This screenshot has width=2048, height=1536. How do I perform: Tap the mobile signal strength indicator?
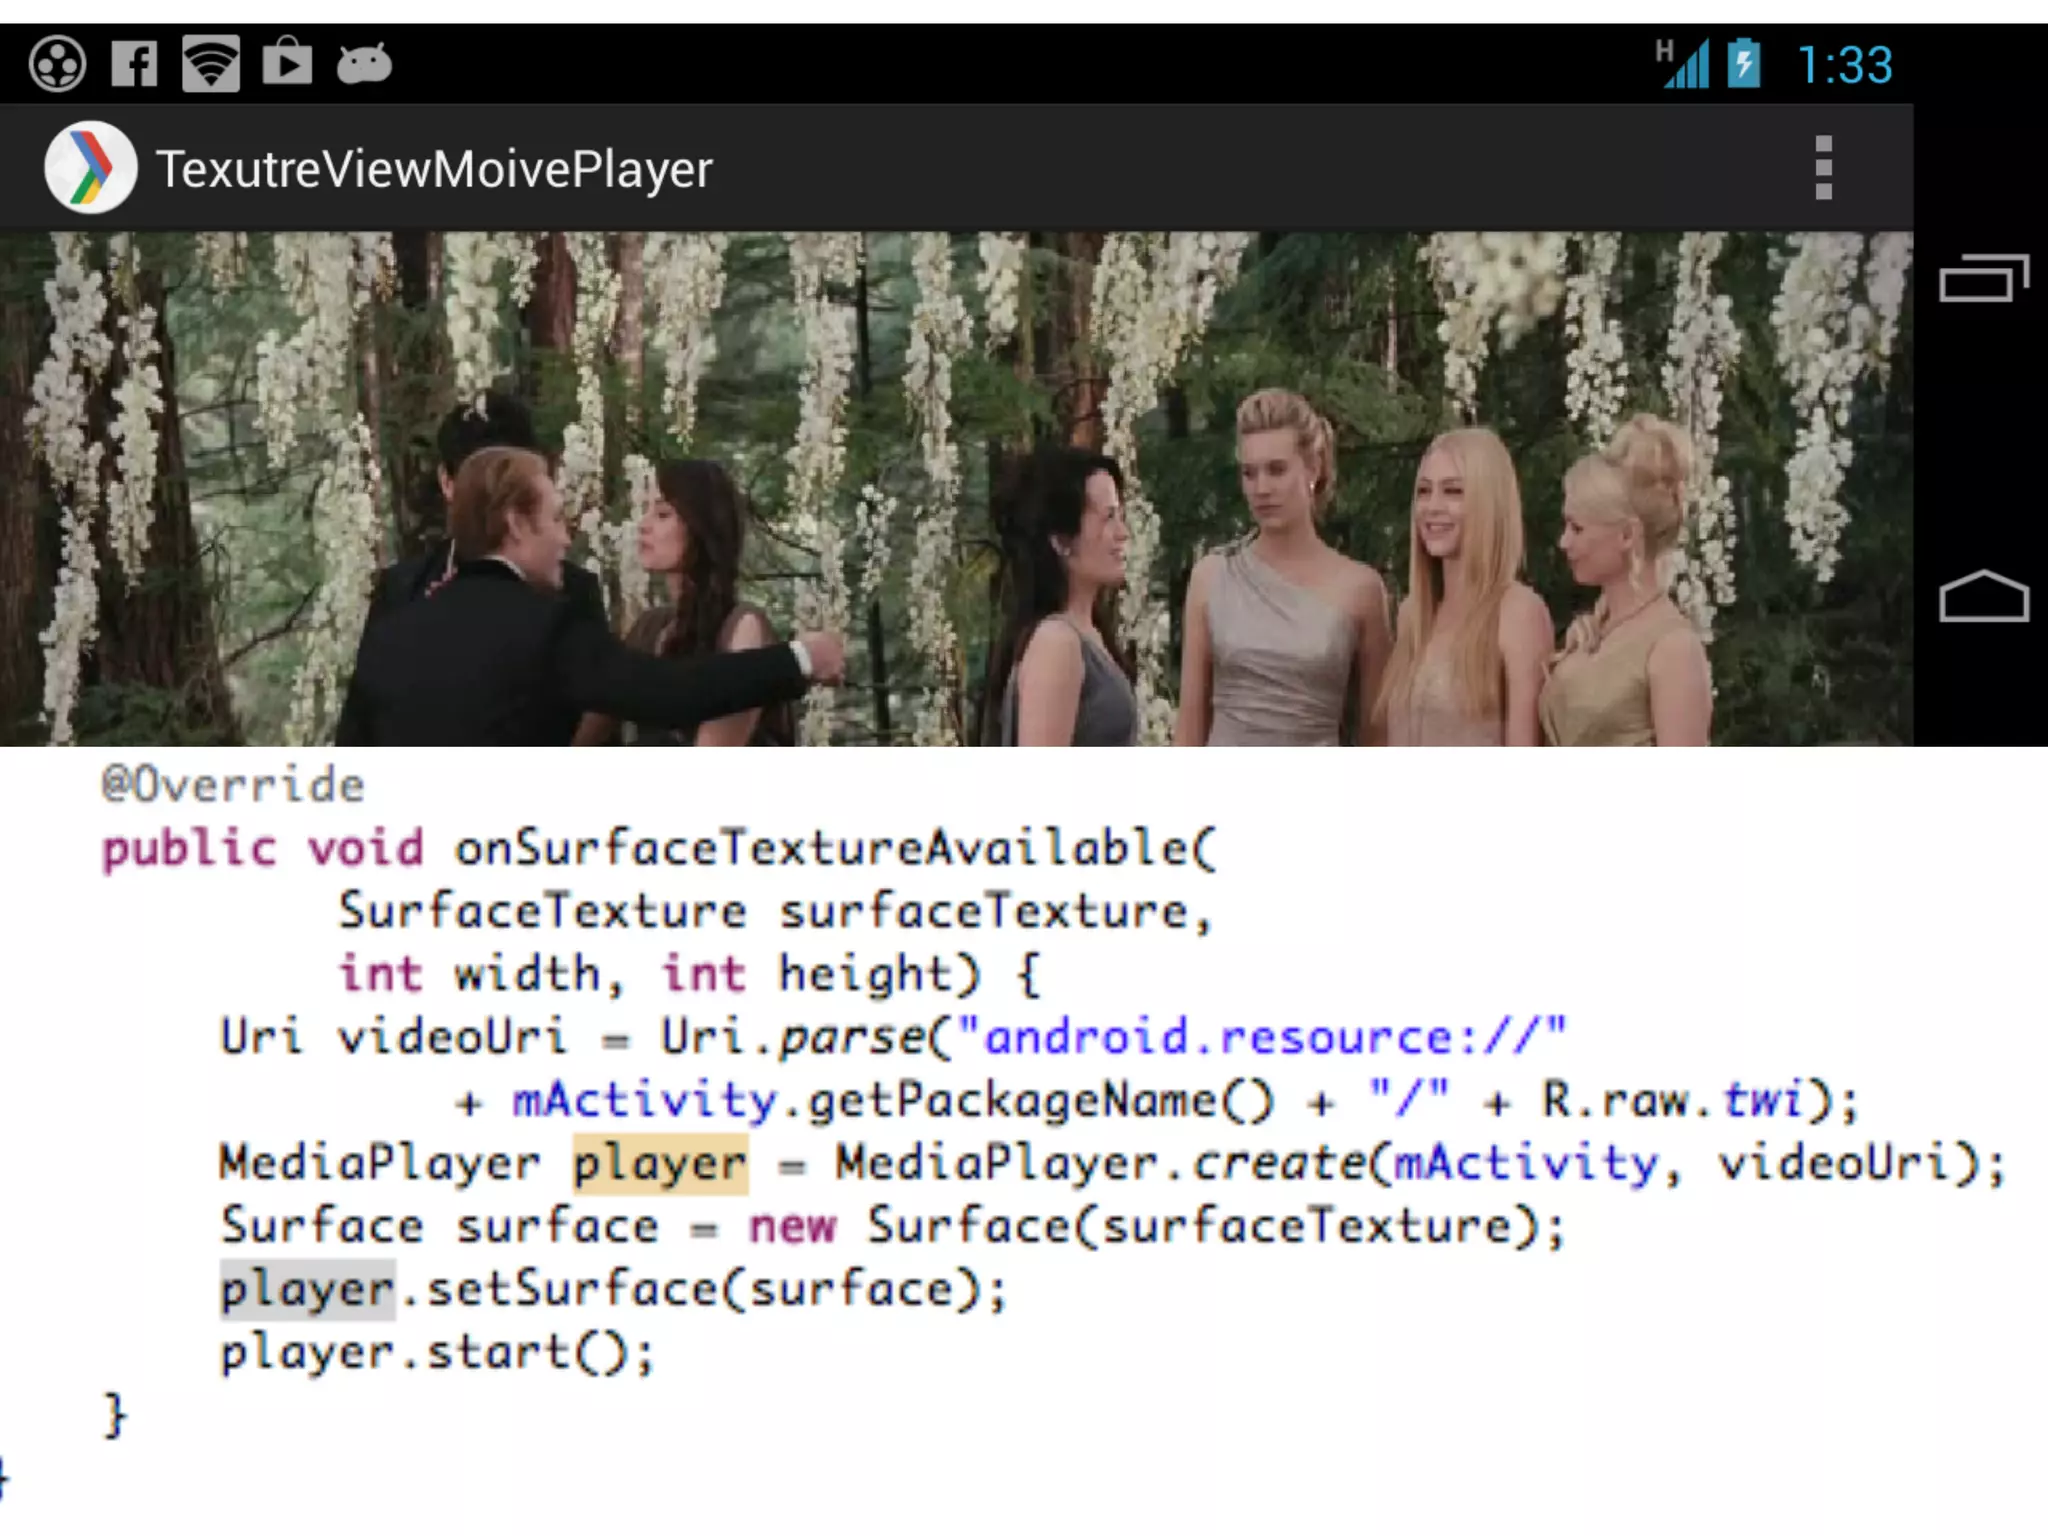(1683, 64)
